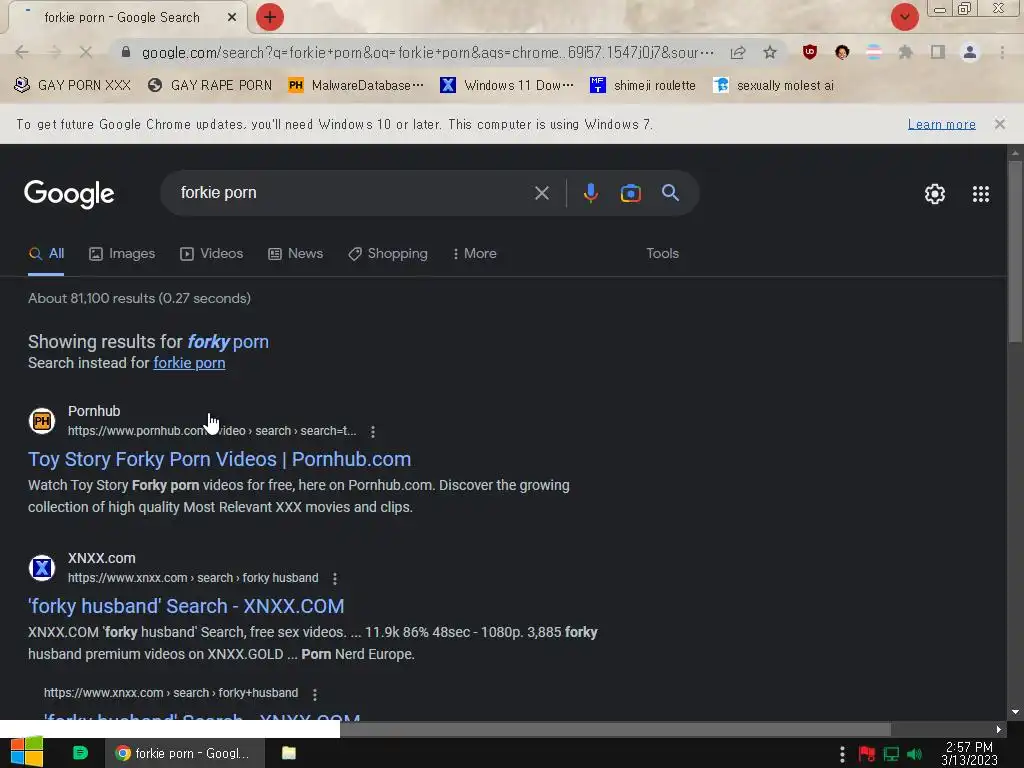Click the browser forward arrow
This screenshot has width=1024, height=768.
point(54,52)
